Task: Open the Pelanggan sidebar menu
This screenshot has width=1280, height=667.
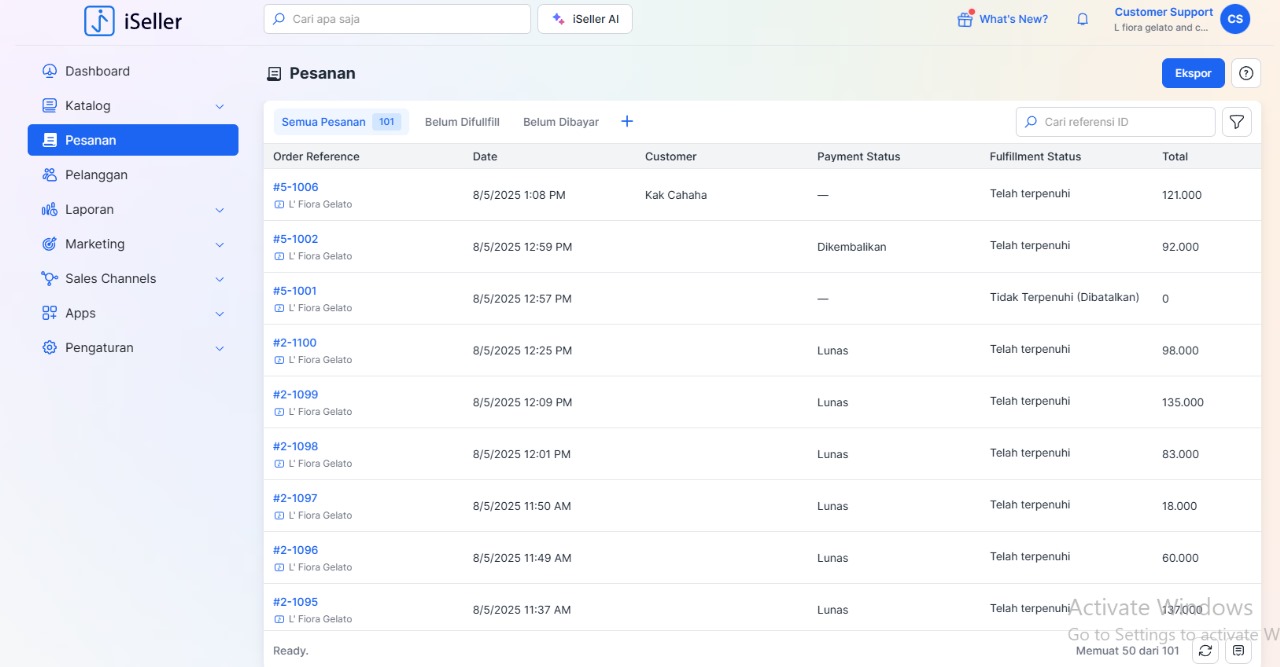Action: click(96, 175)
